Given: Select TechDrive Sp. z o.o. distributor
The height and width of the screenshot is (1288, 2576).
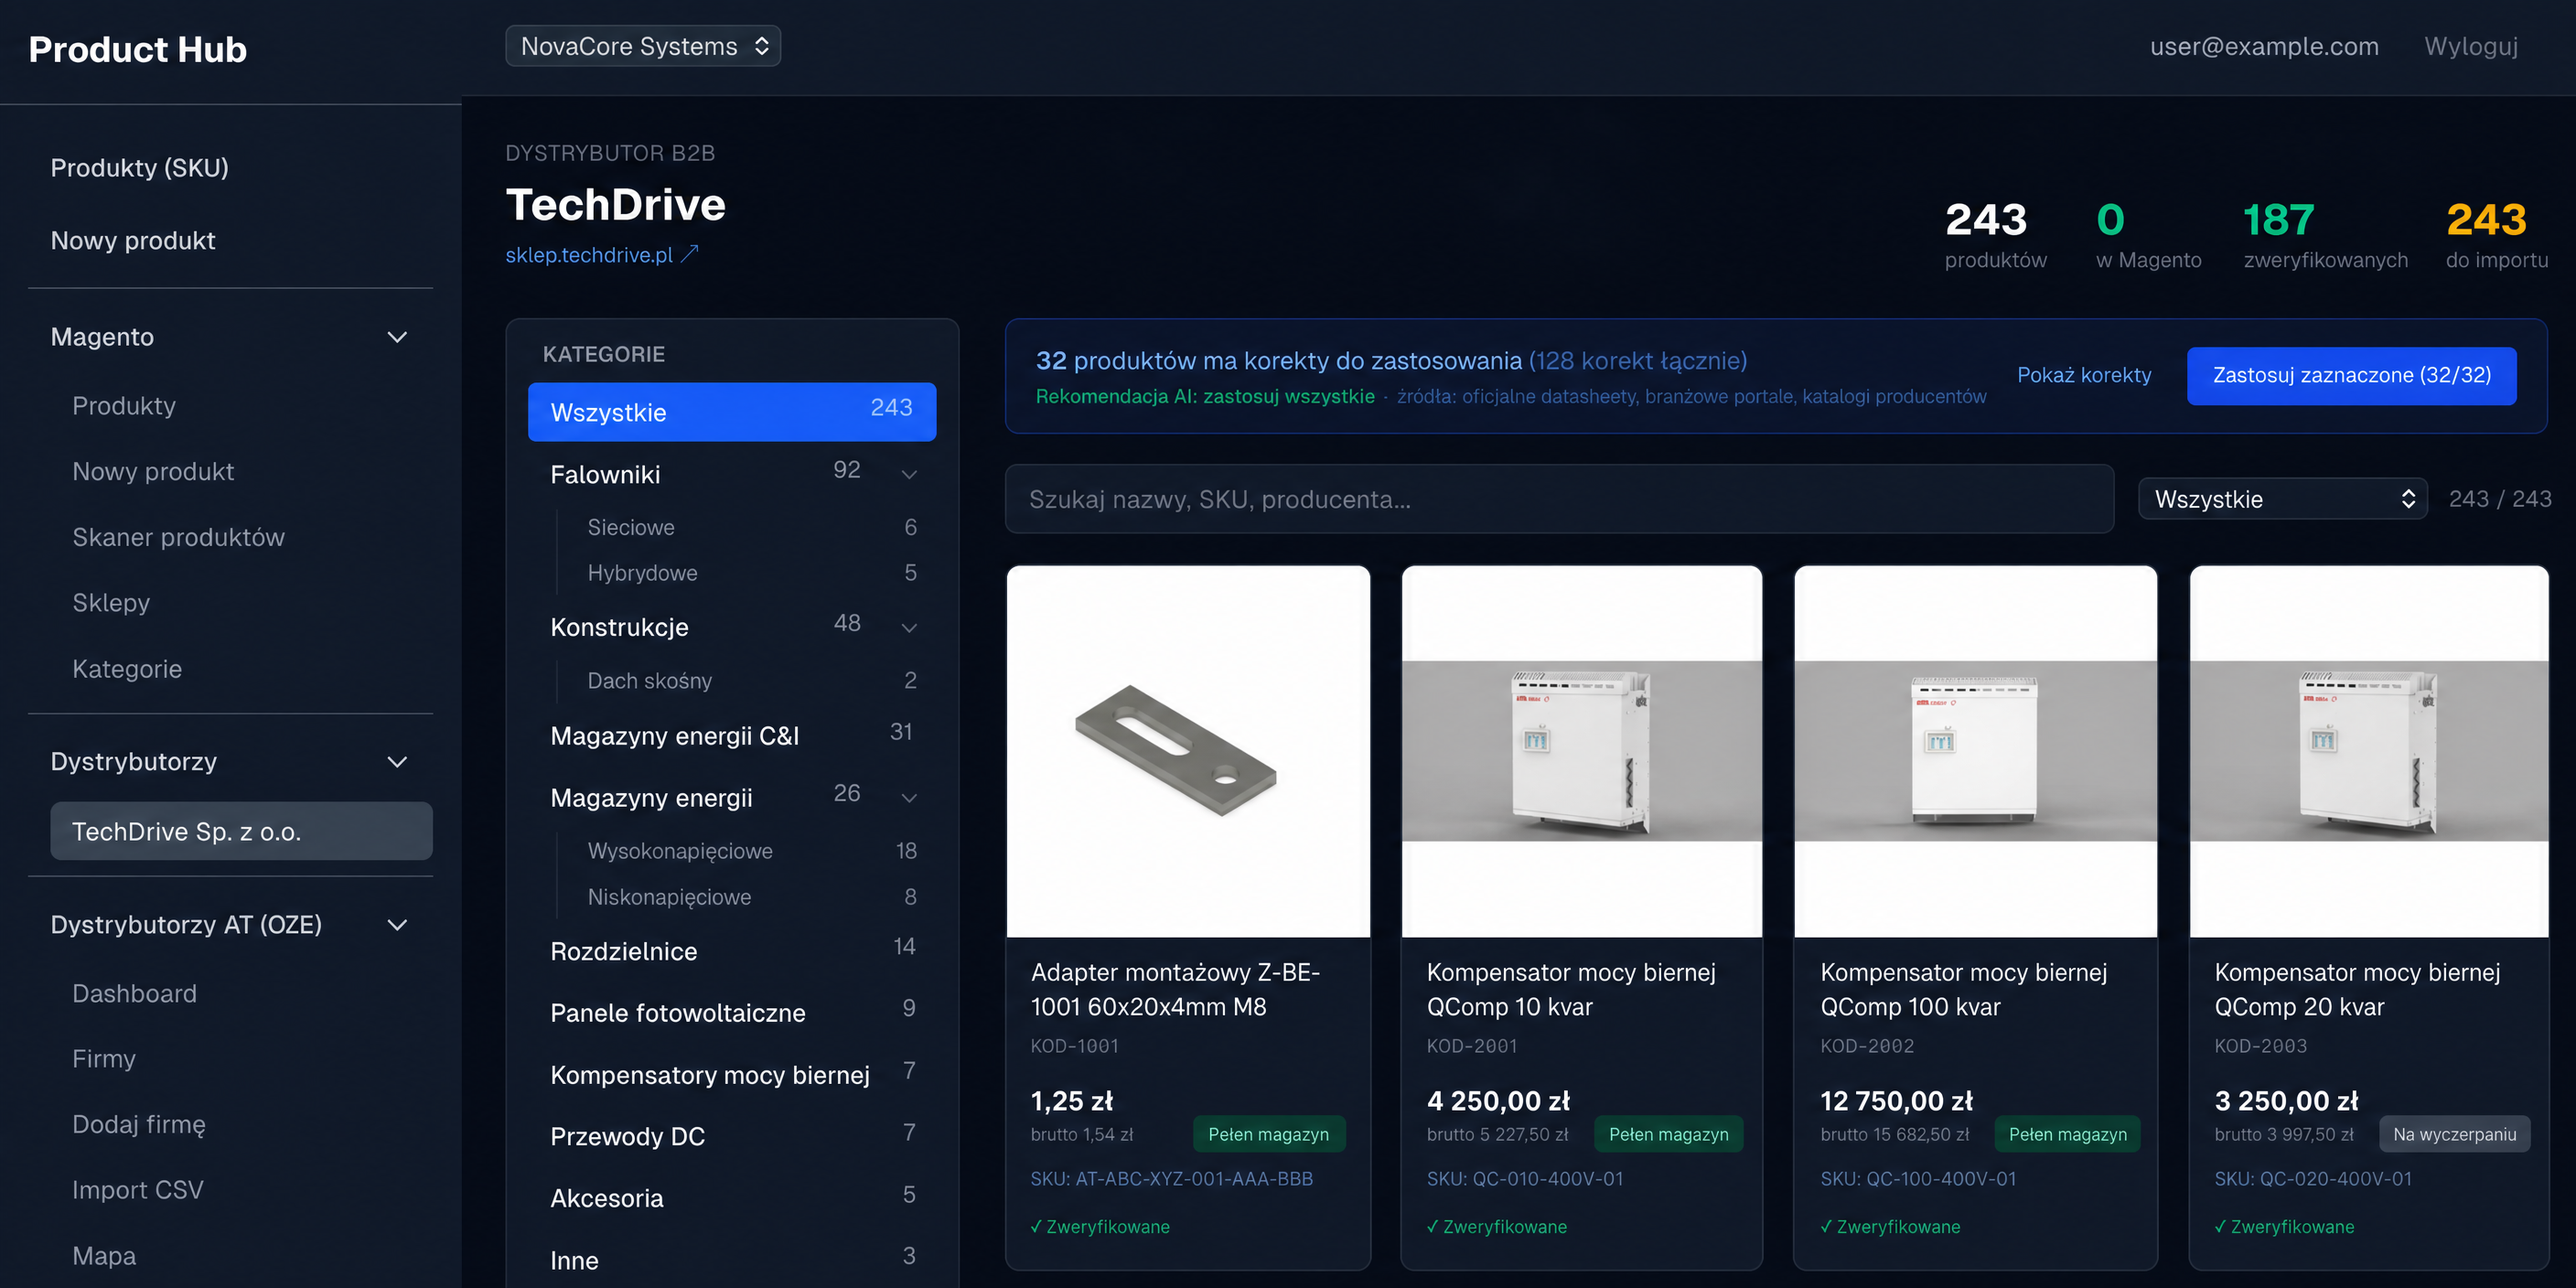Looking at the screenshot, I should (x=241, y=831).
